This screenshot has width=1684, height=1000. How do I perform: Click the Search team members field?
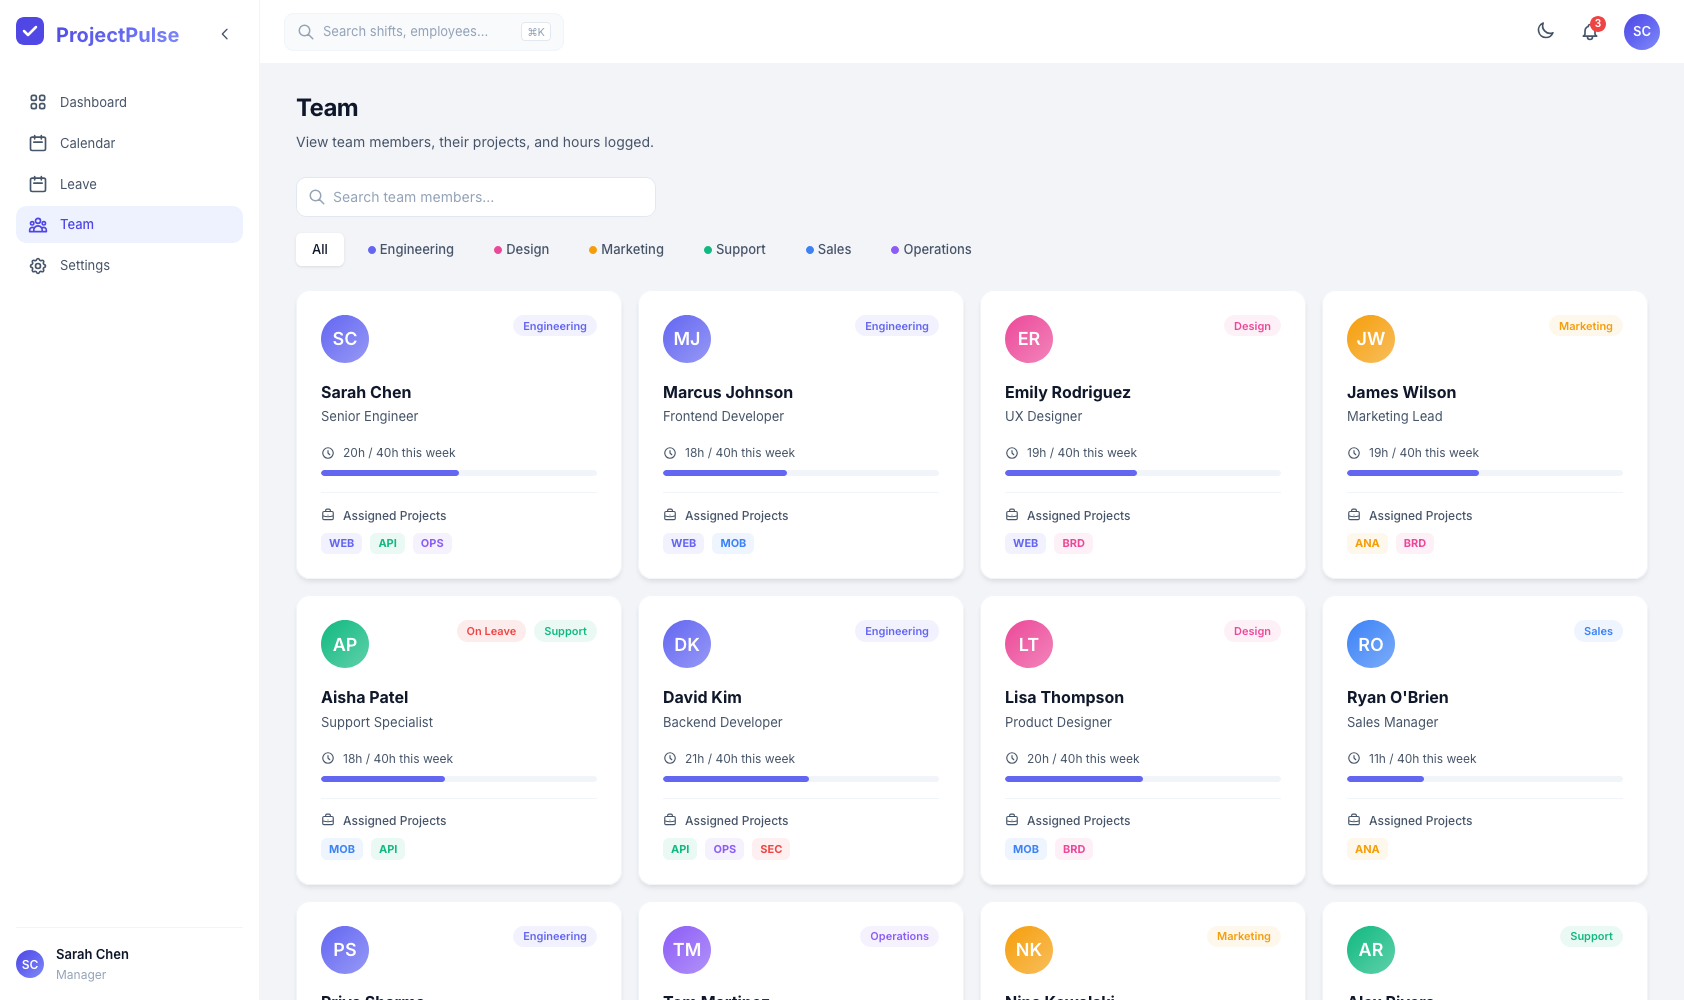[476, 197]
